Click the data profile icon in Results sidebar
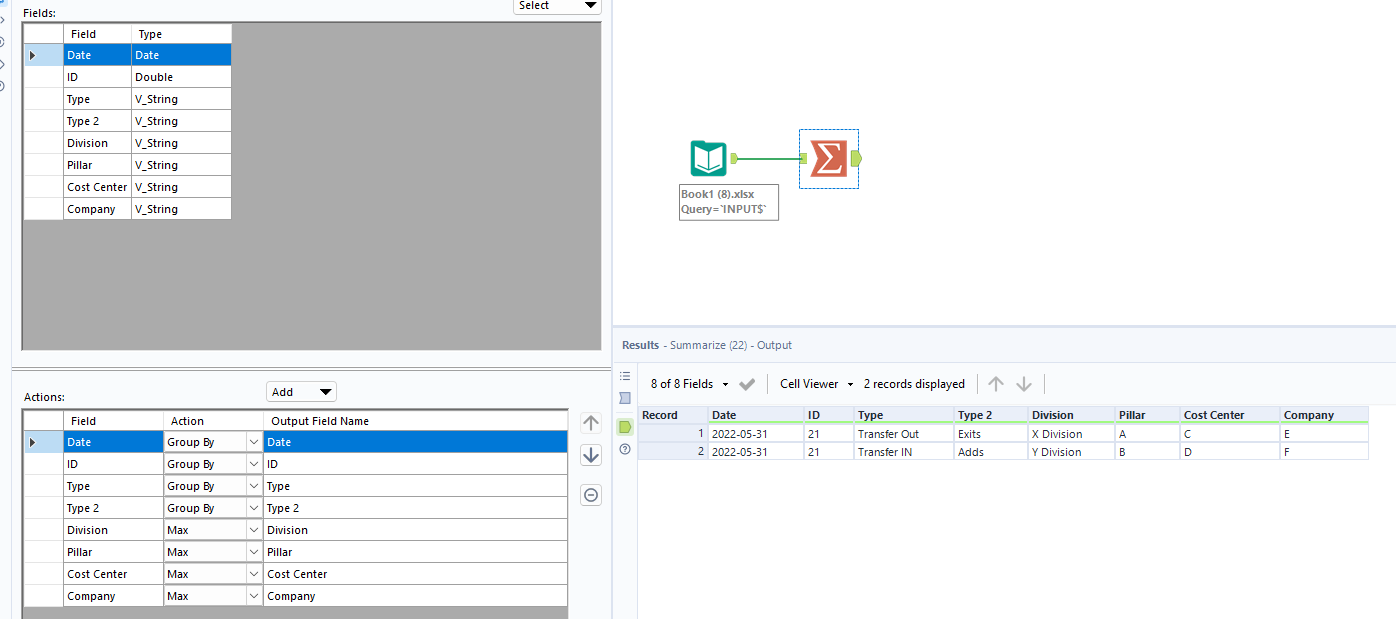The width and height of the screenshot is (1396, 619). point(625,398)
